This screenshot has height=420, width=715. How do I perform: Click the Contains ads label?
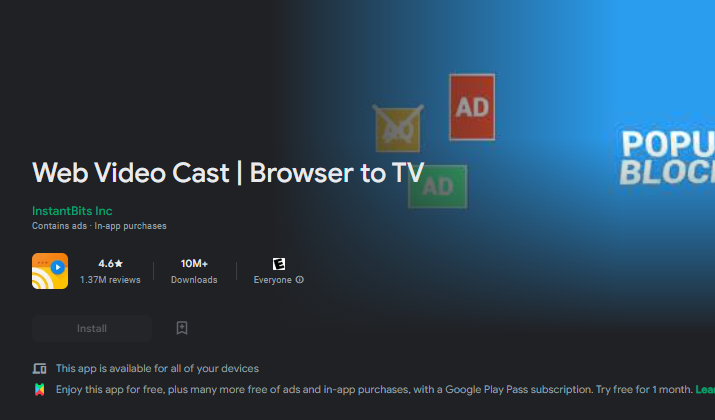point(59,226)
